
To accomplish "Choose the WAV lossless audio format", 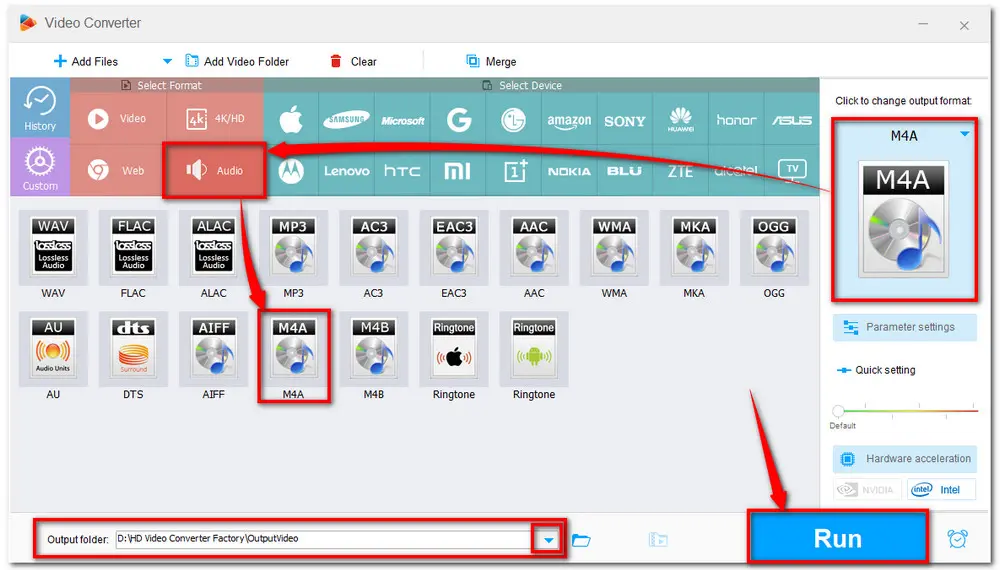I will (53, 247).
